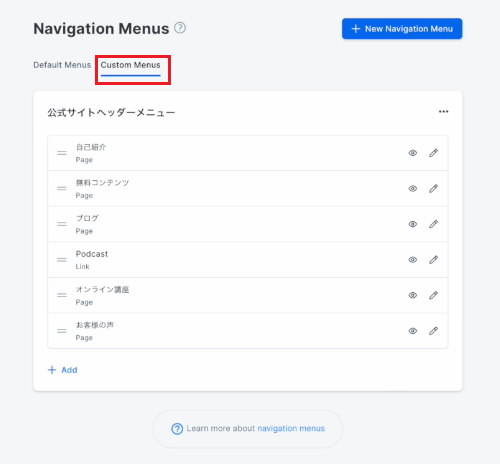Image resolution: width=500 pixels, height=464 pixels.
Task: Click pencil icon for ブログ page item
Action: click(433, 224)
